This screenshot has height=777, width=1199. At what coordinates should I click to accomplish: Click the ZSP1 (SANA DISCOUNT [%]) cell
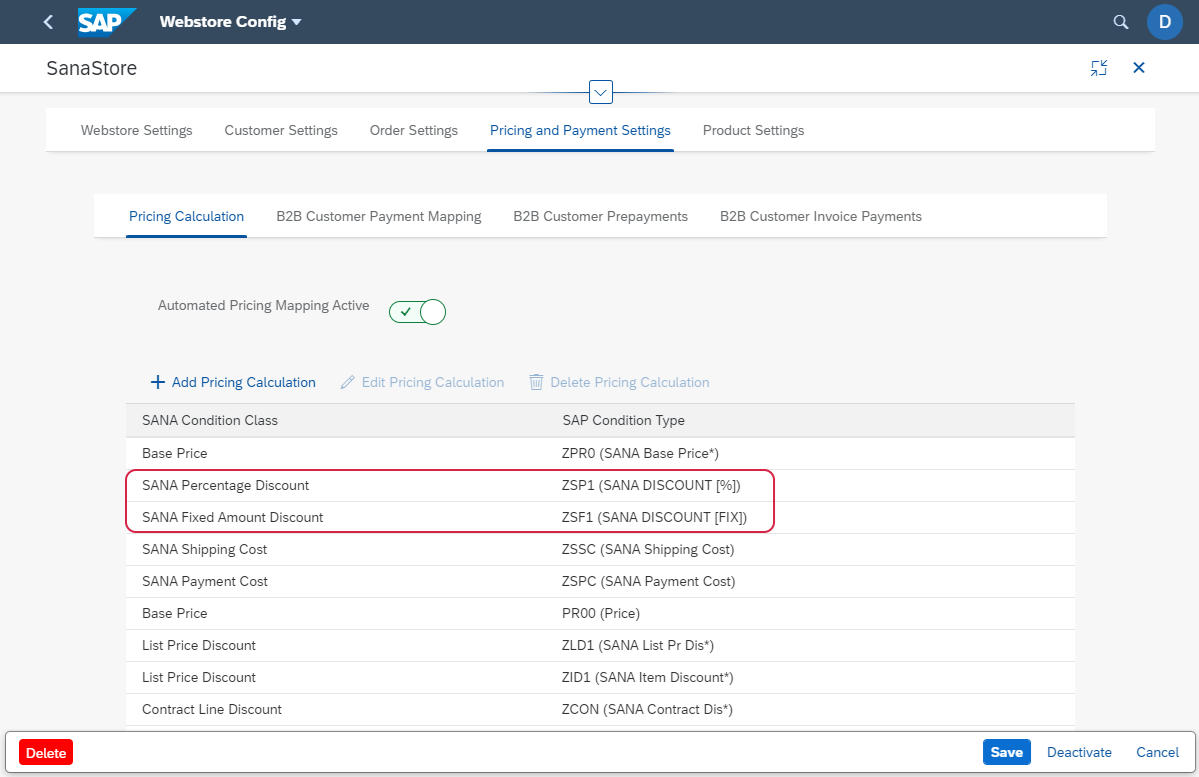pos(651,486)
